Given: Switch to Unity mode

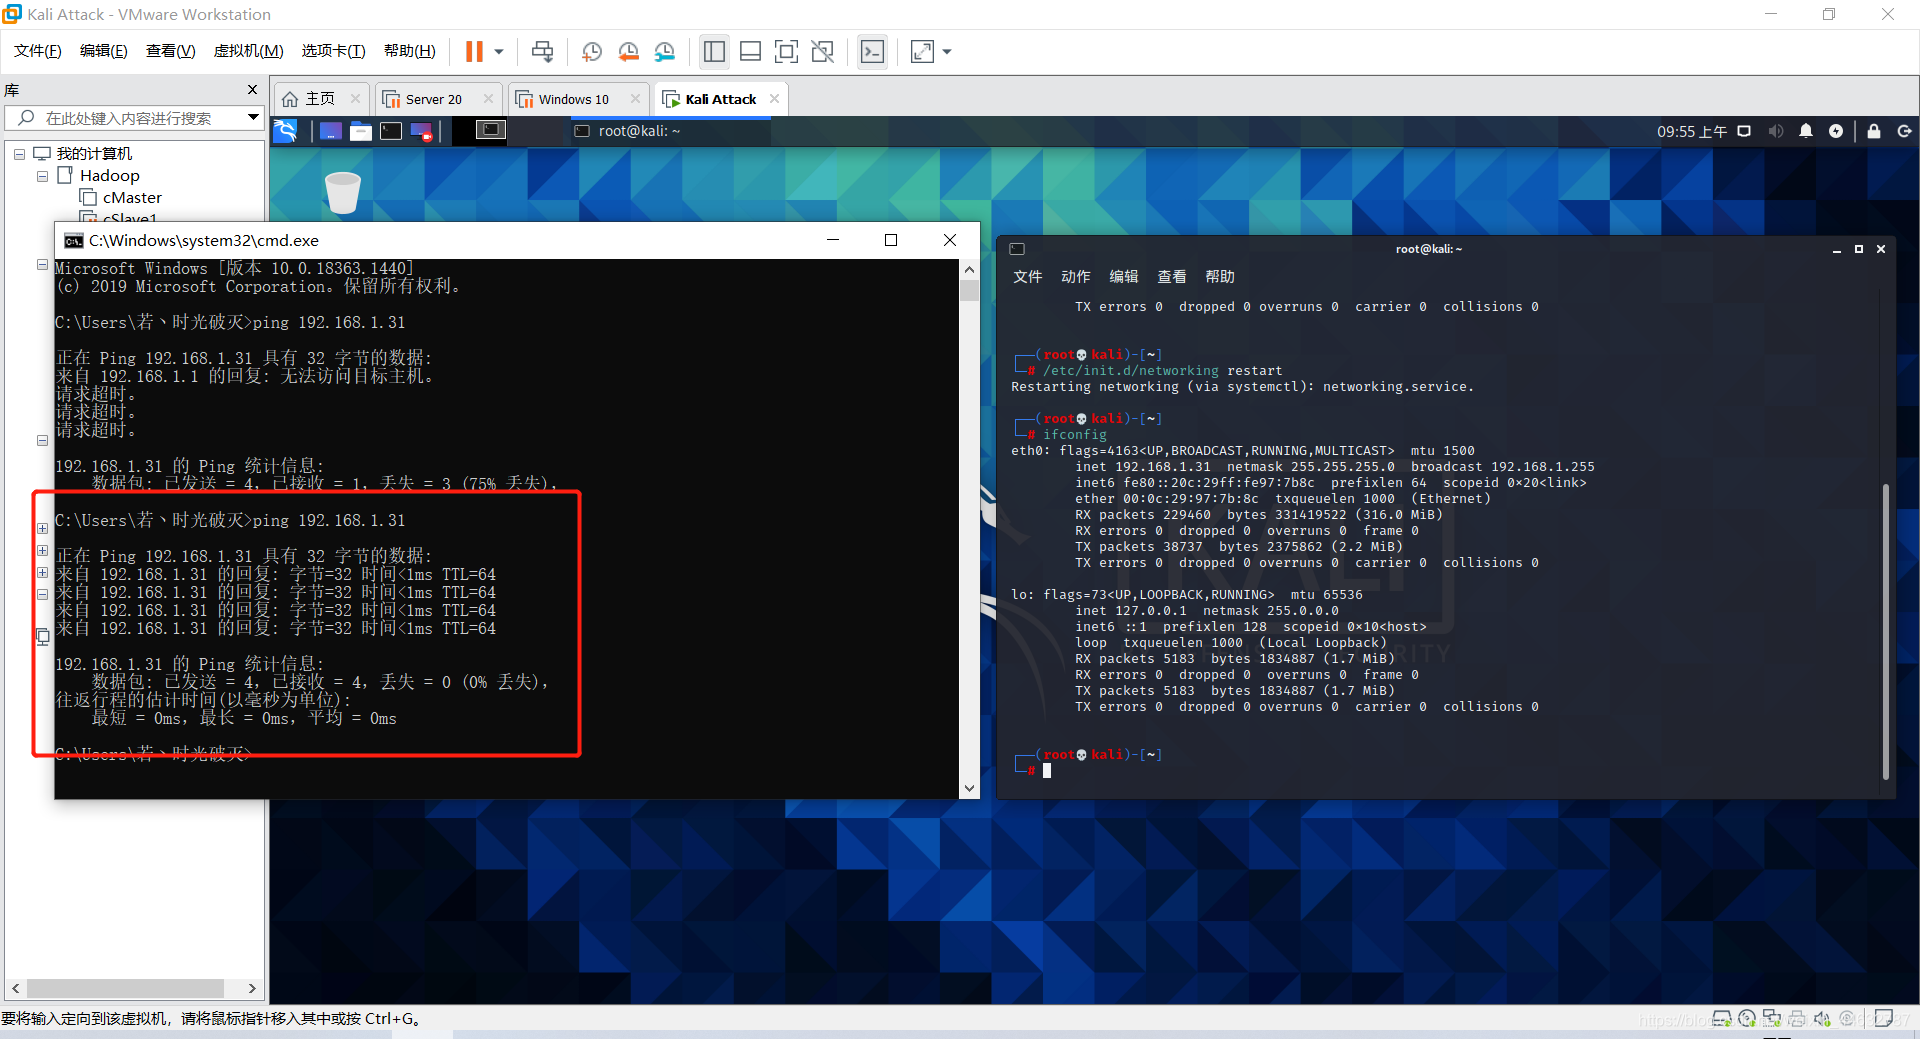Looking at the screenshot, I should click(x=823, y=51).
